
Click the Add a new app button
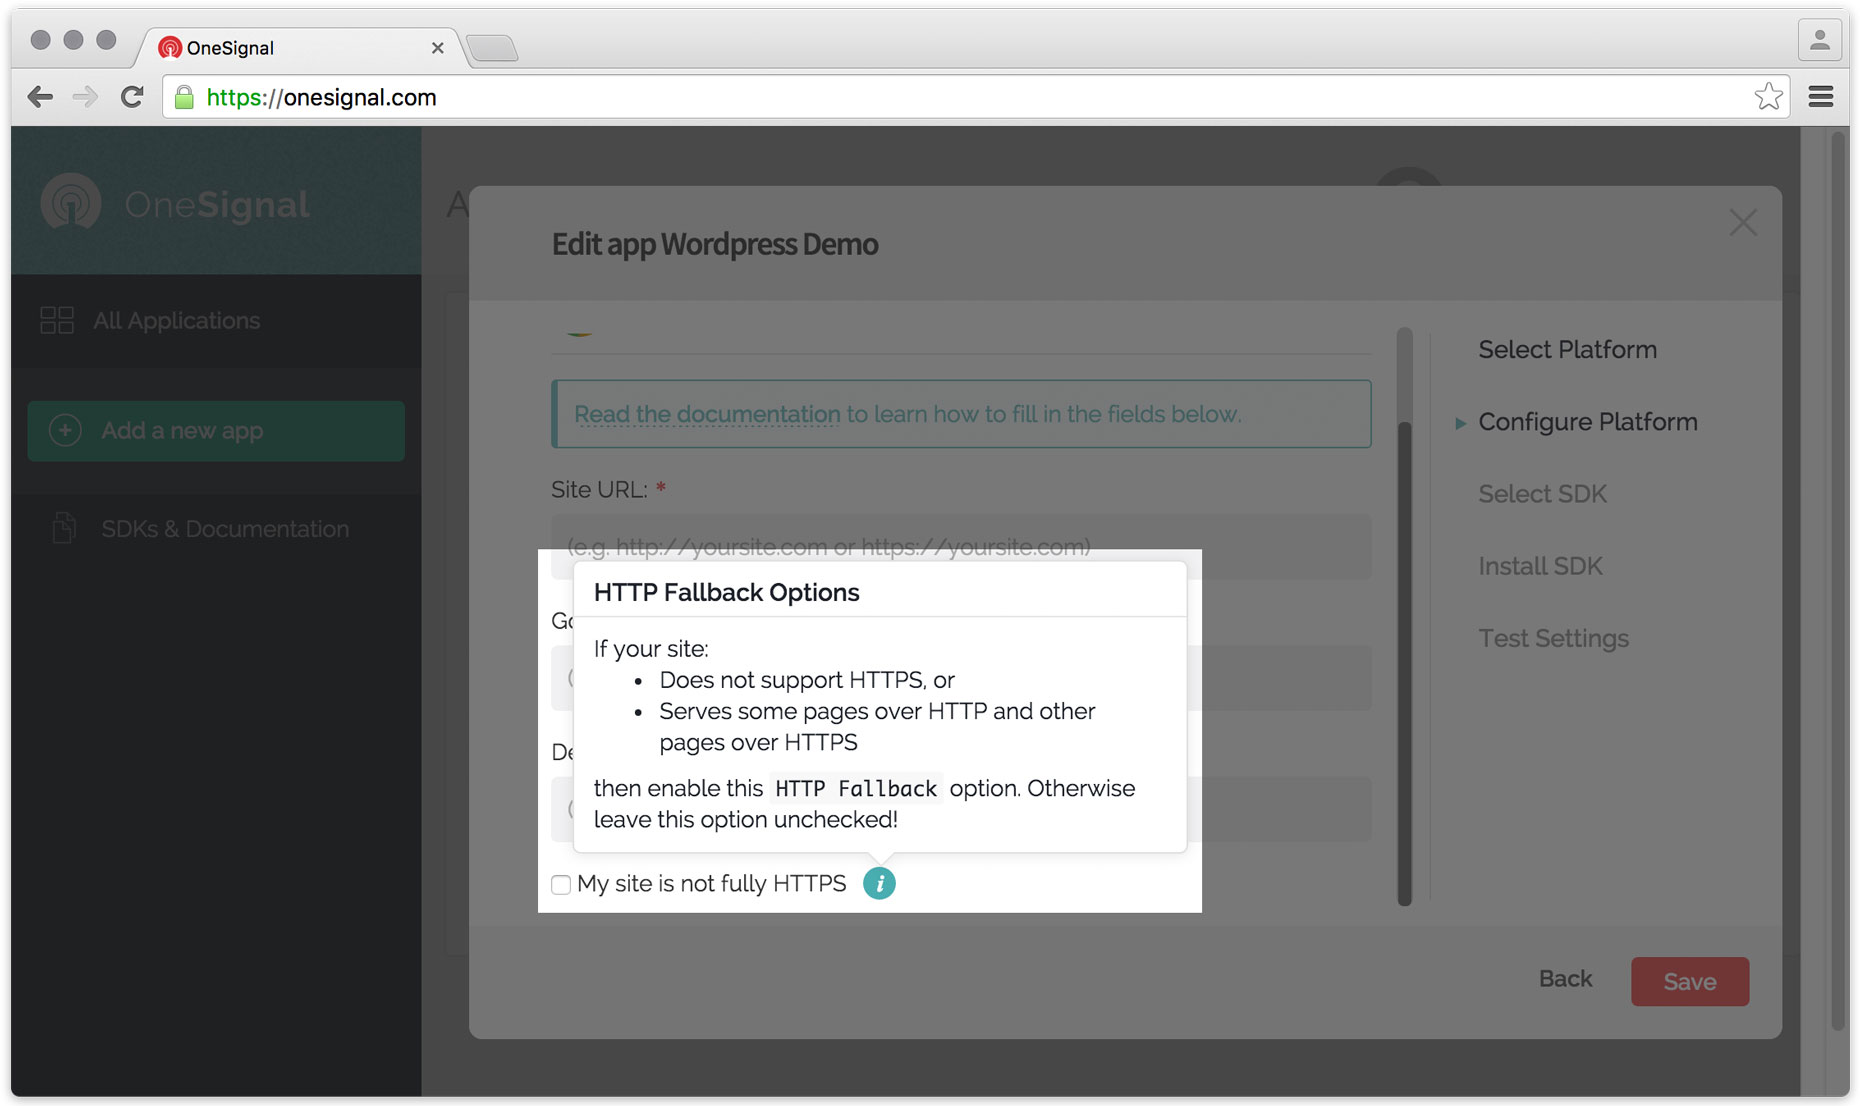pyautogui.click(x=216, y=431)
